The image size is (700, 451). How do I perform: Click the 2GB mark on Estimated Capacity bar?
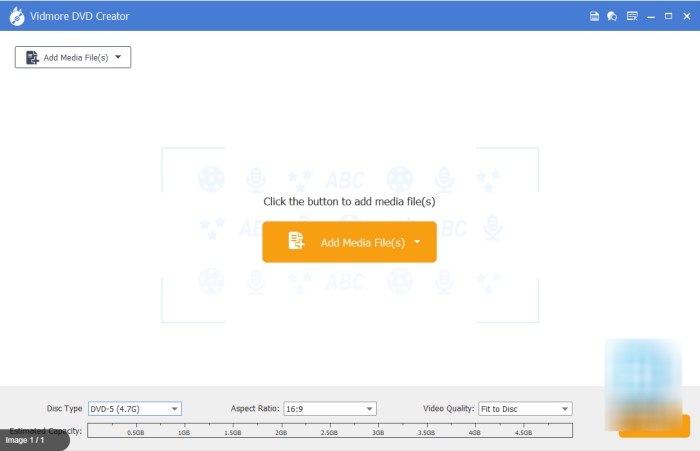click(x=281, y=430)
